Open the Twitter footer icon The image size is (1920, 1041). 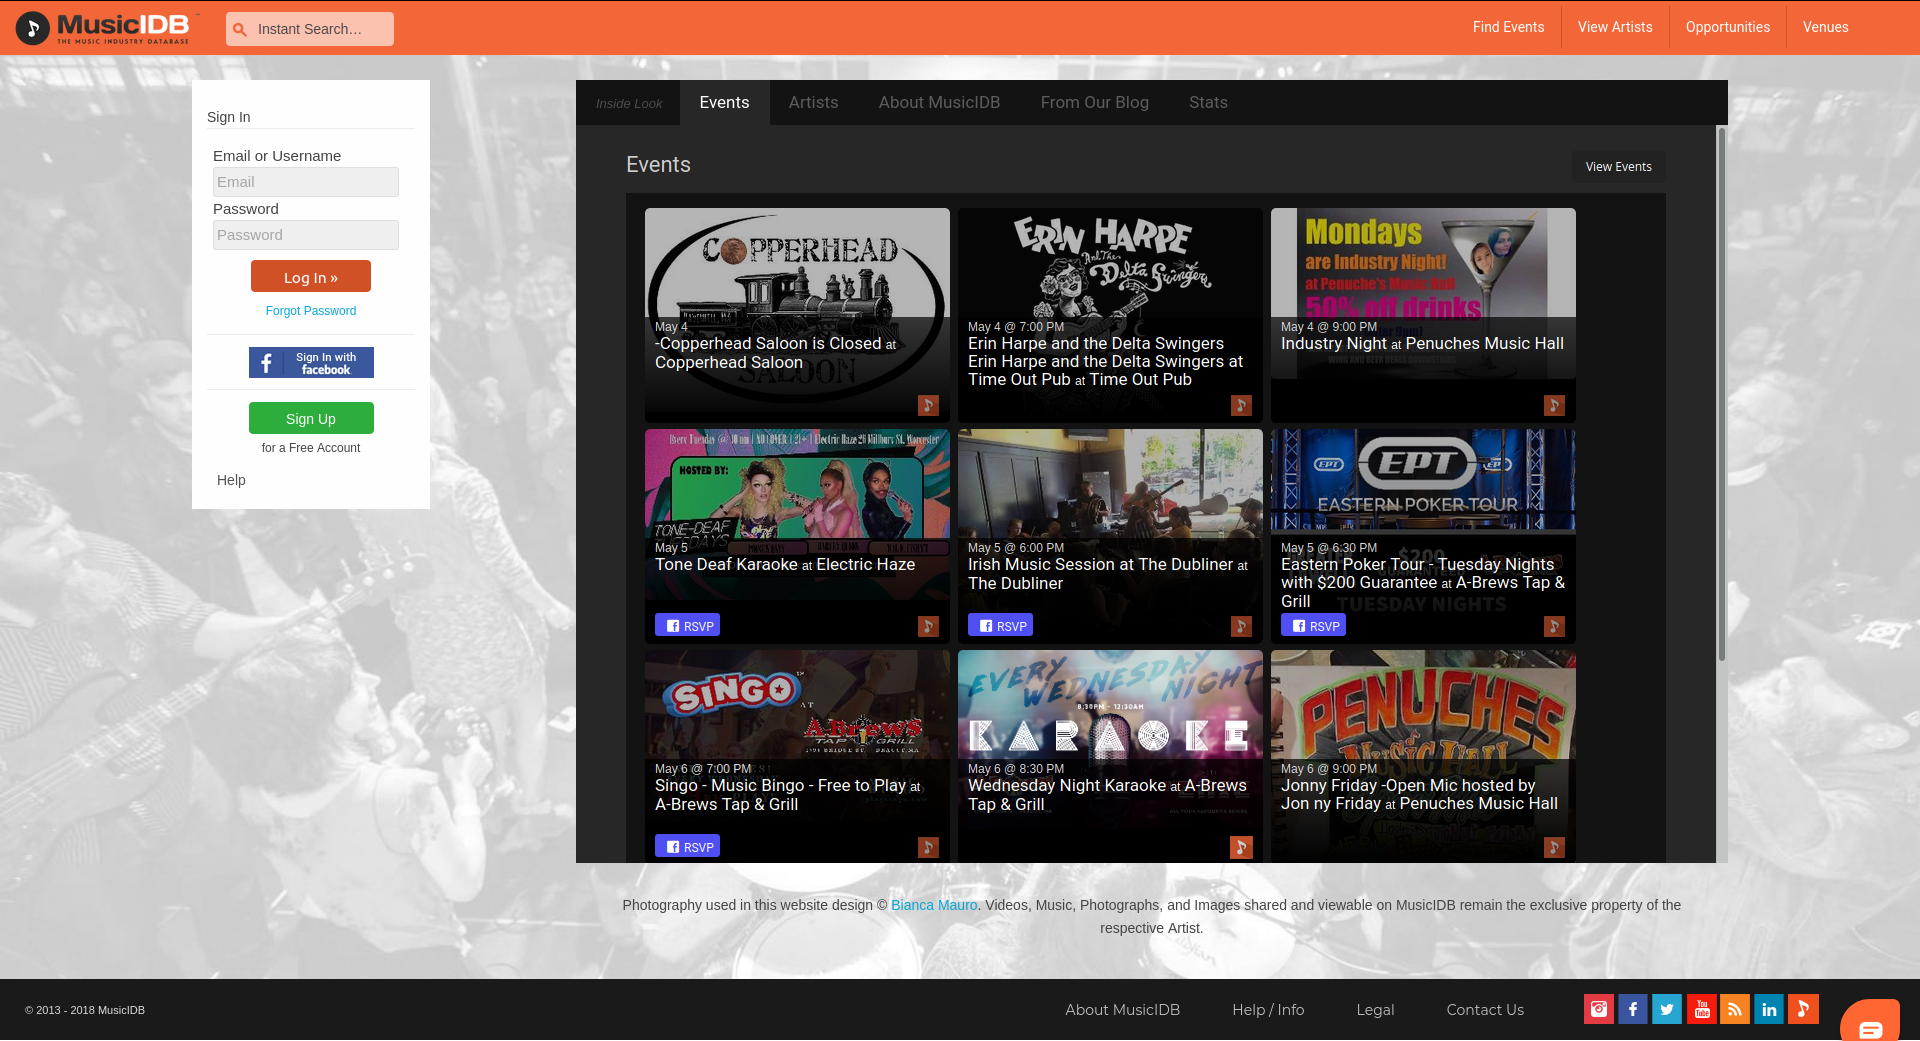(x=1667, y=1009)
